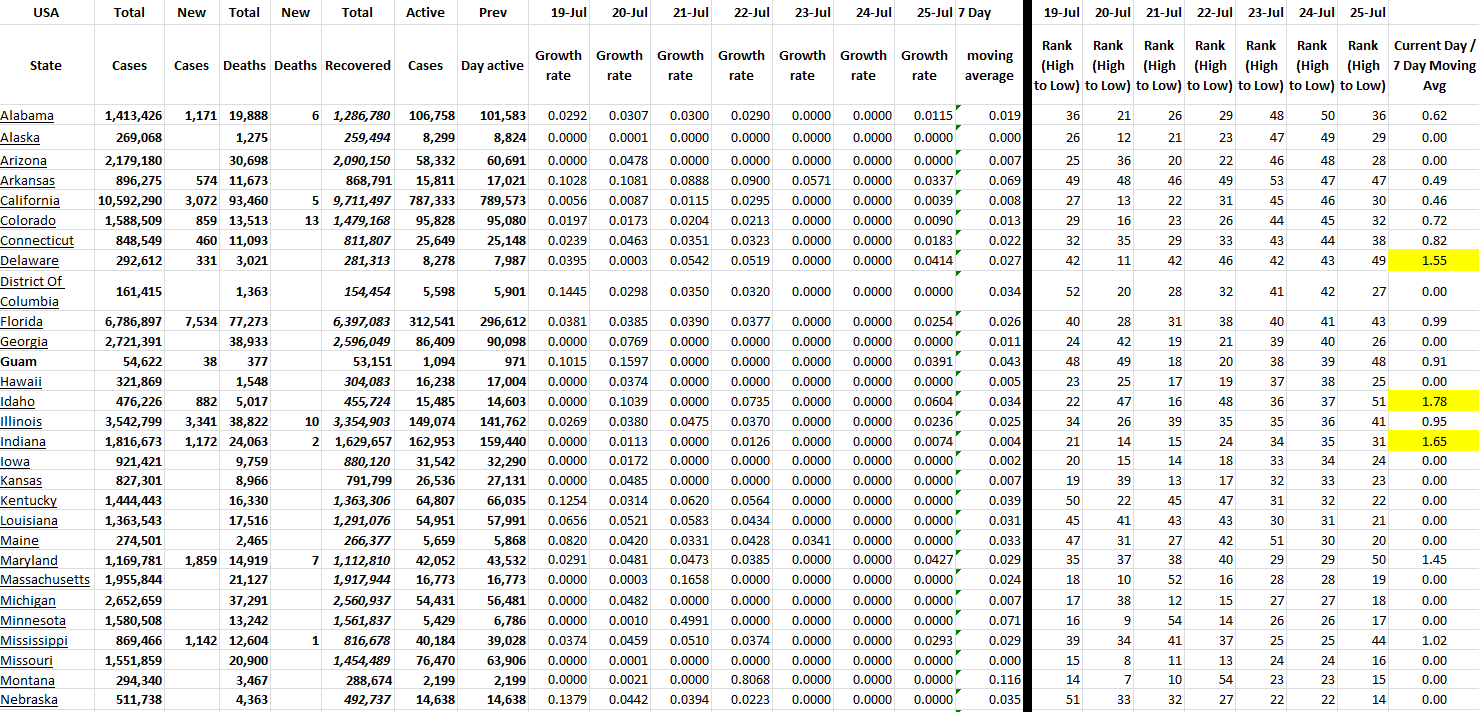The image size is (1479, 712).
Task: Click the 'Current Day / 7 Day Moving Avg' header
Action: tap(1433, 66)
